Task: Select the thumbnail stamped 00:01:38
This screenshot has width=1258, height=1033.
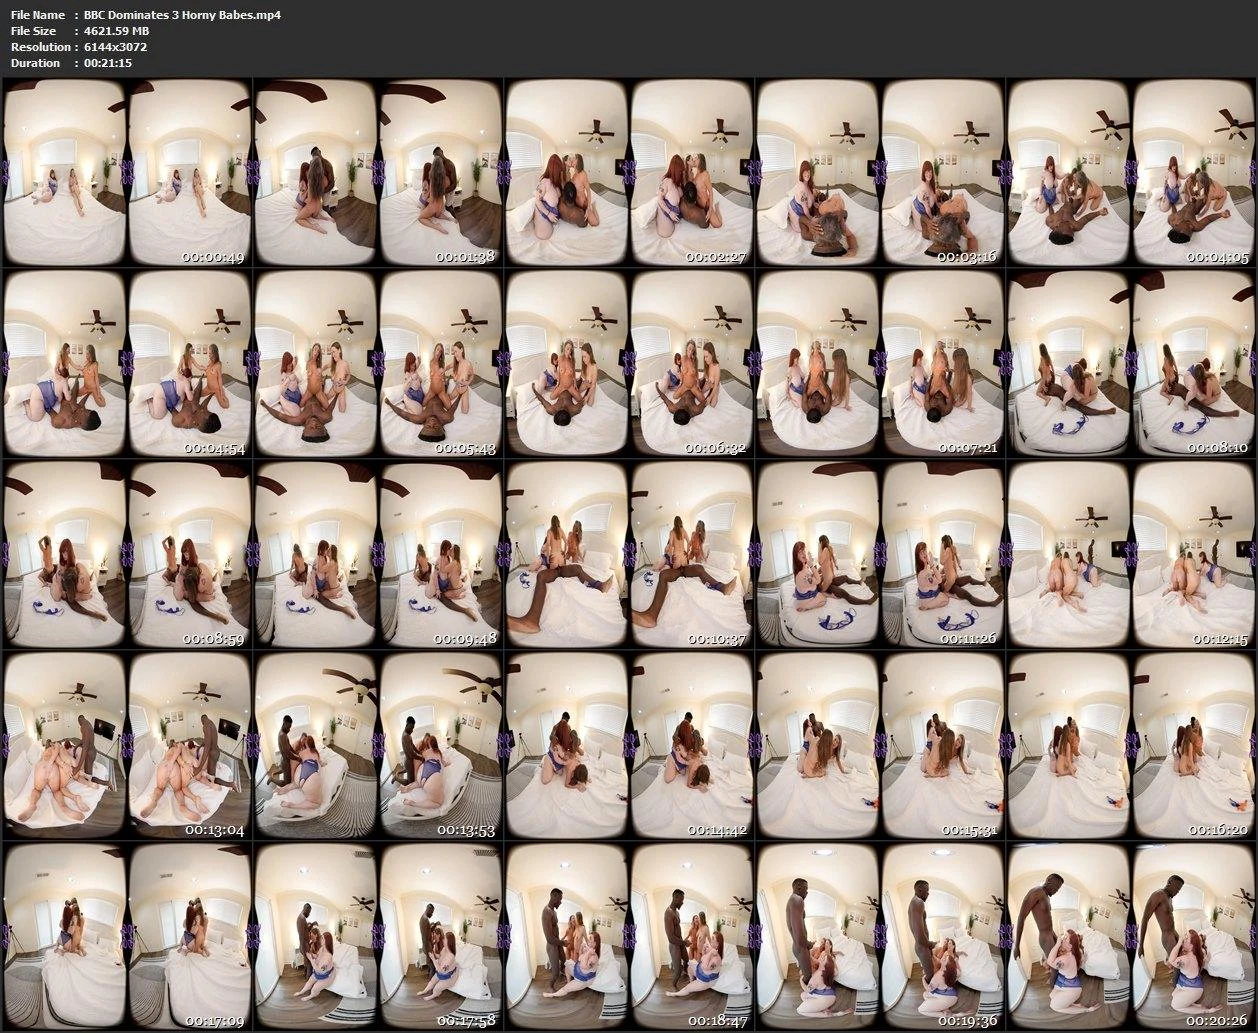Action: coord(378,172)
